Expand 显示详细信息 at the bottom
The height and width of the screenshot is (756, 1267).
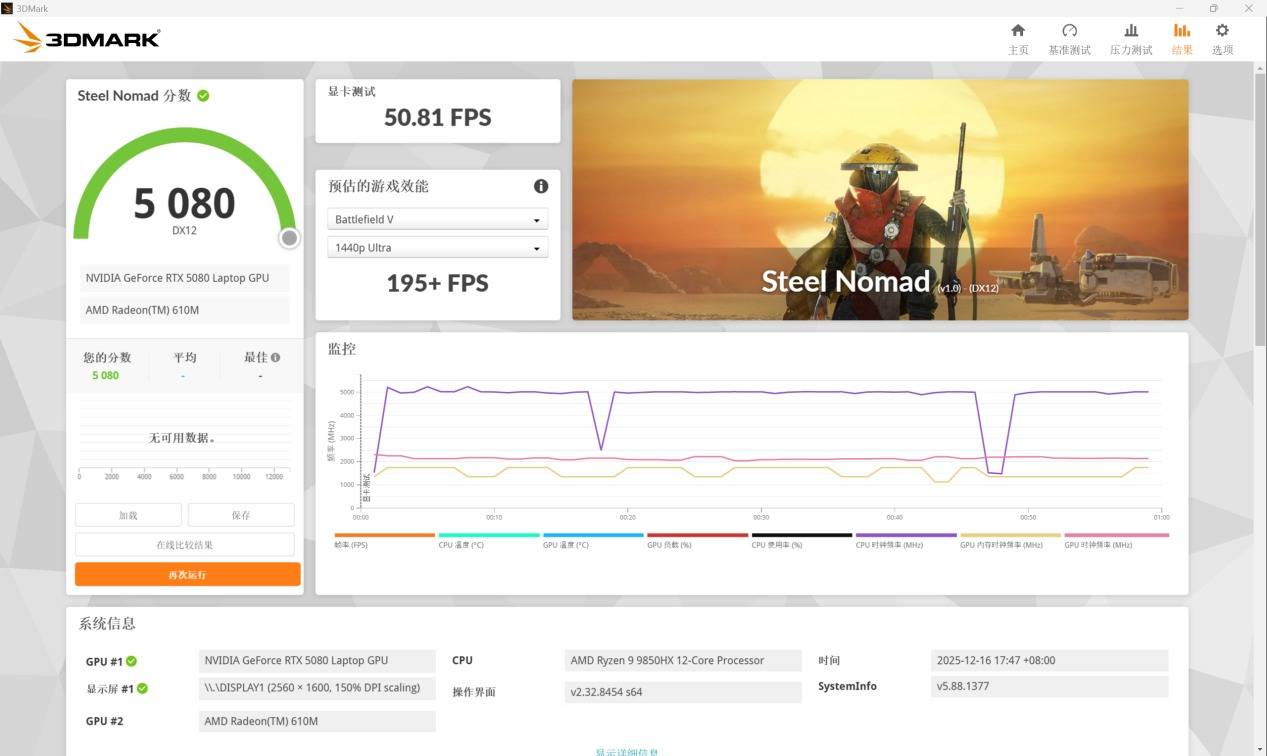[627, 752]
